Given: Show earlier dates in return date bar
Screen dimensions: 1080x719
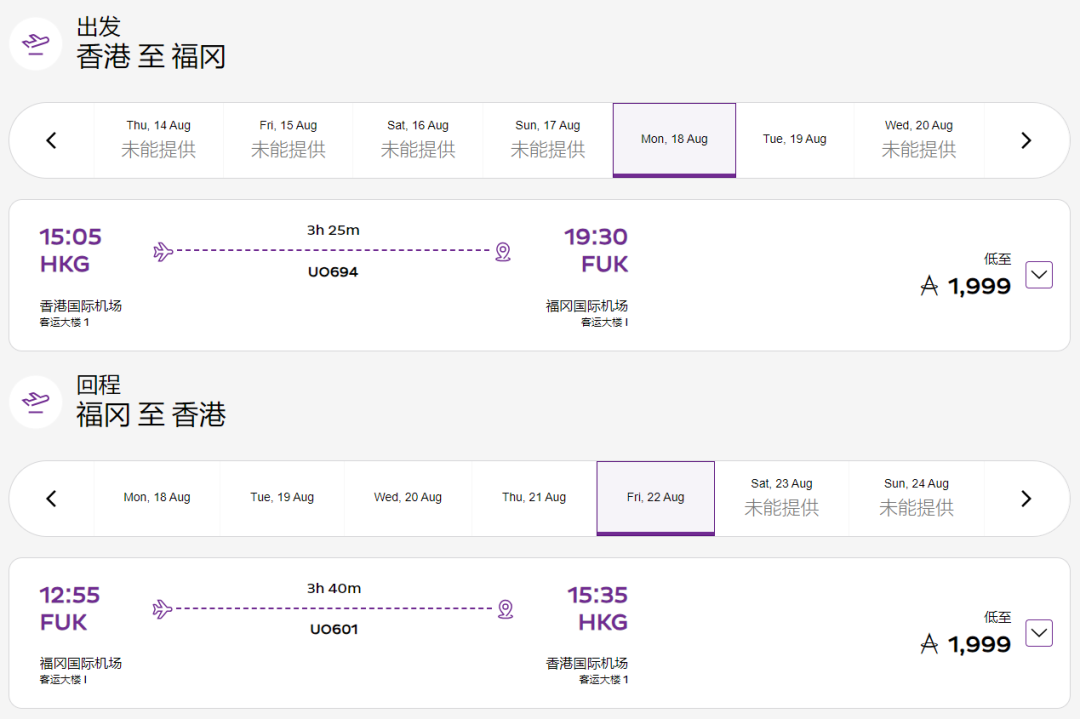Looking at the screenshot, I should (52, 498).
